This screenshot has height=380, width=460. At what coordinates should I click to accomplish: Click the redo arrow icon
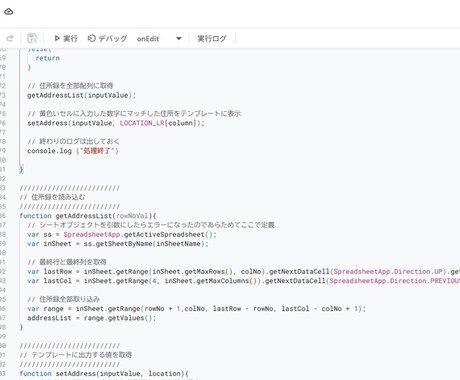coord(10,38)
